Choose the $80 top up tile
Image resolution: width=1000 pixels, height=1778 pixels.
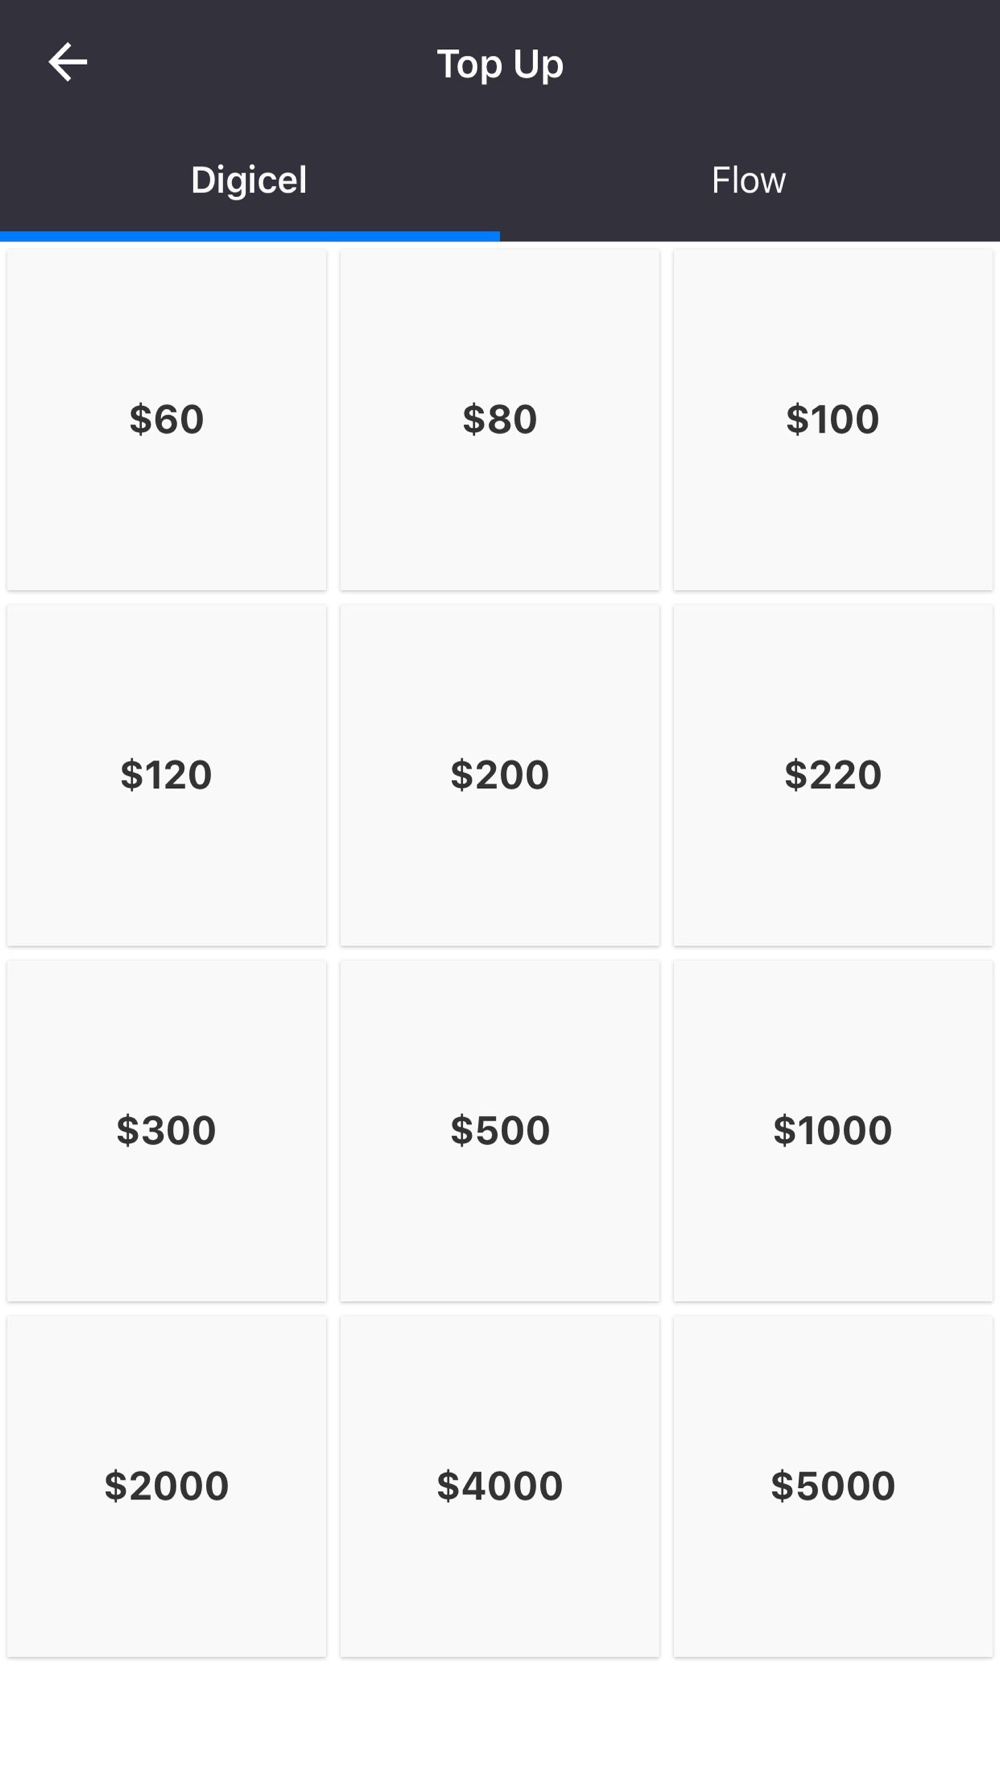point(500,420)
